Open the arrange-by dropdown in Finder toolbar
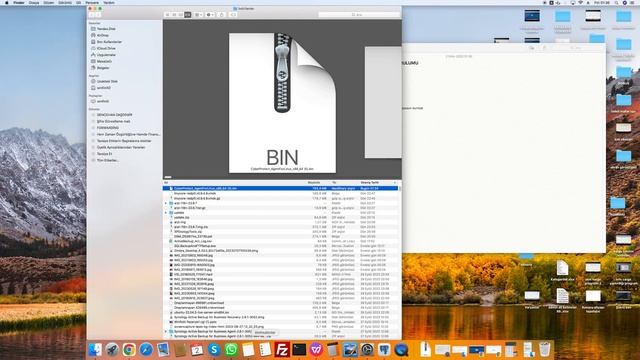 coord(198,15)
